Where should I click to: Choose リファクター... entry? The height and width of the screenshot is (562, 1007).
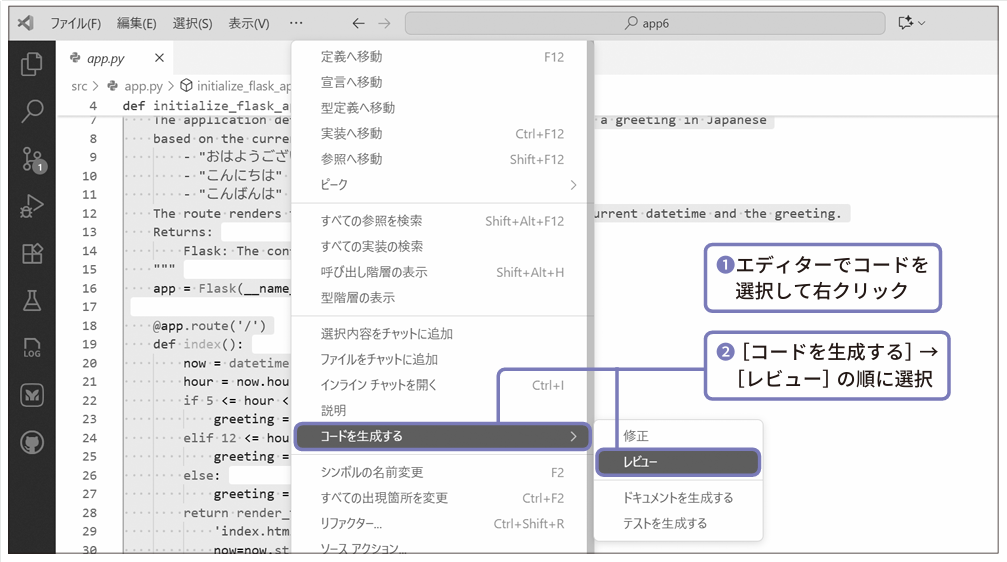[x=442, y=524]
